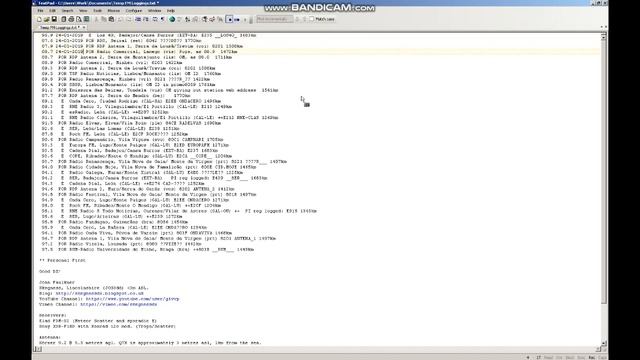Click inside the incremental find input field

point(274,19)
